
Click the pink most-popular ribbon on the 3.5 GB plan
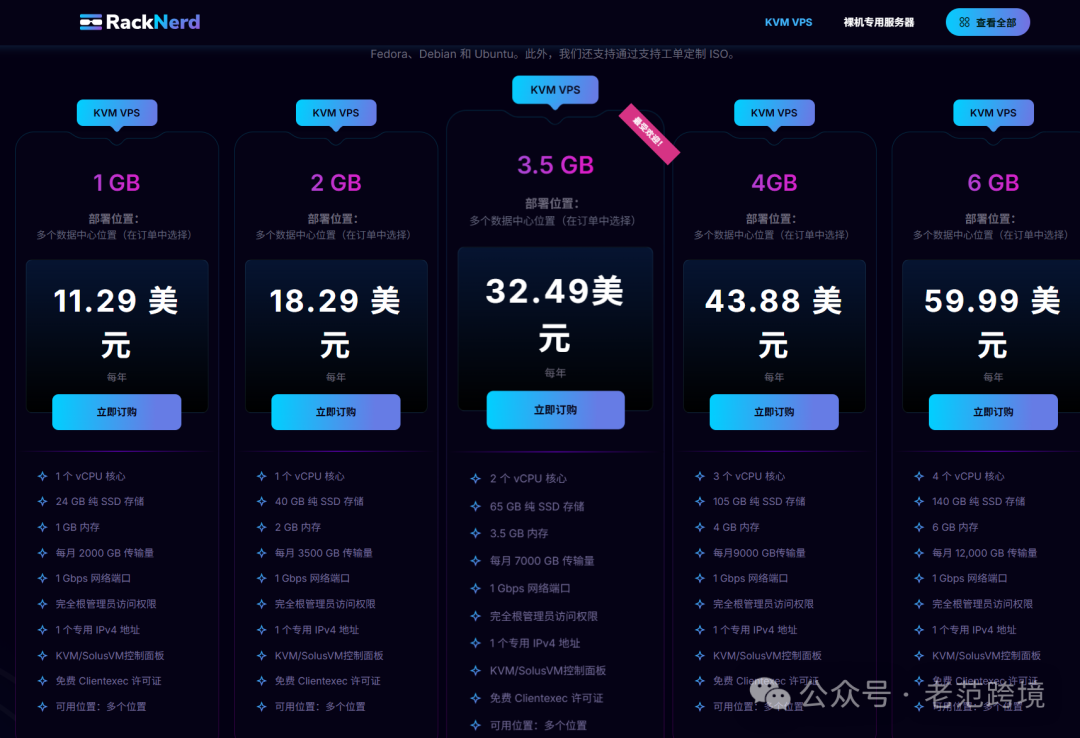point(649,134)
